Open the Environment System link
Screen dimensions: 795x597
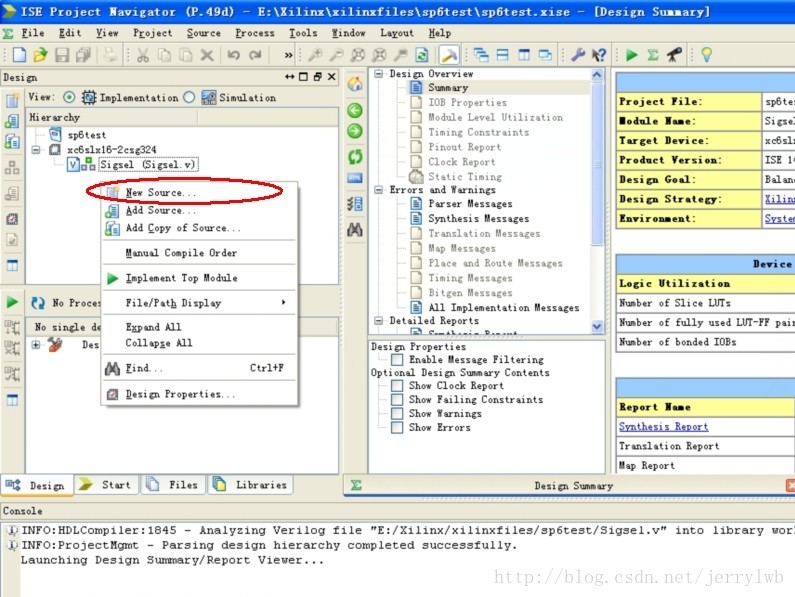coord(779,219)
